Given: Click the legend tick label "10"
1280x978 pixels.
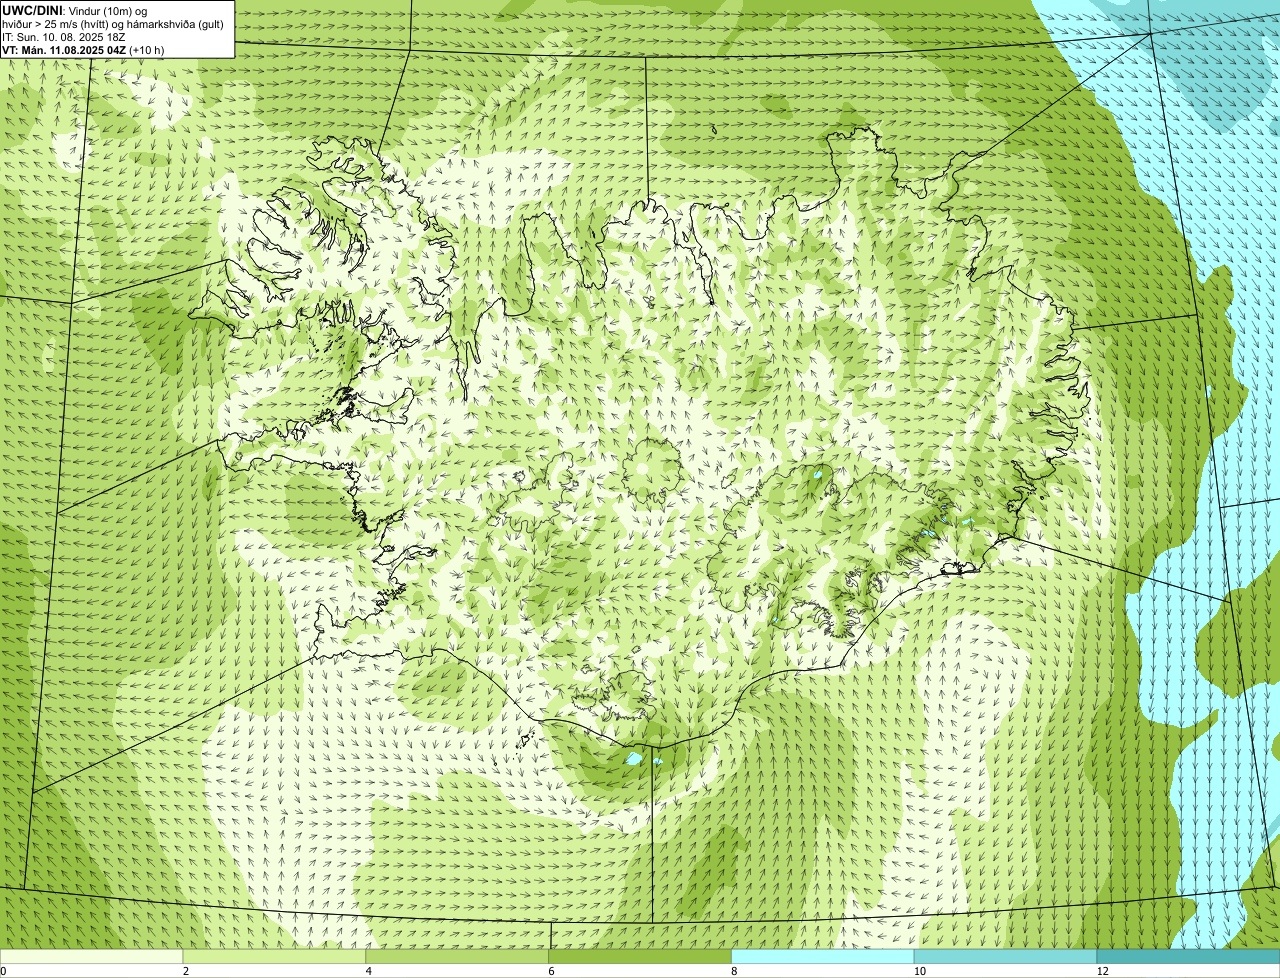Looking at the screenshot, I should [918, 971].
